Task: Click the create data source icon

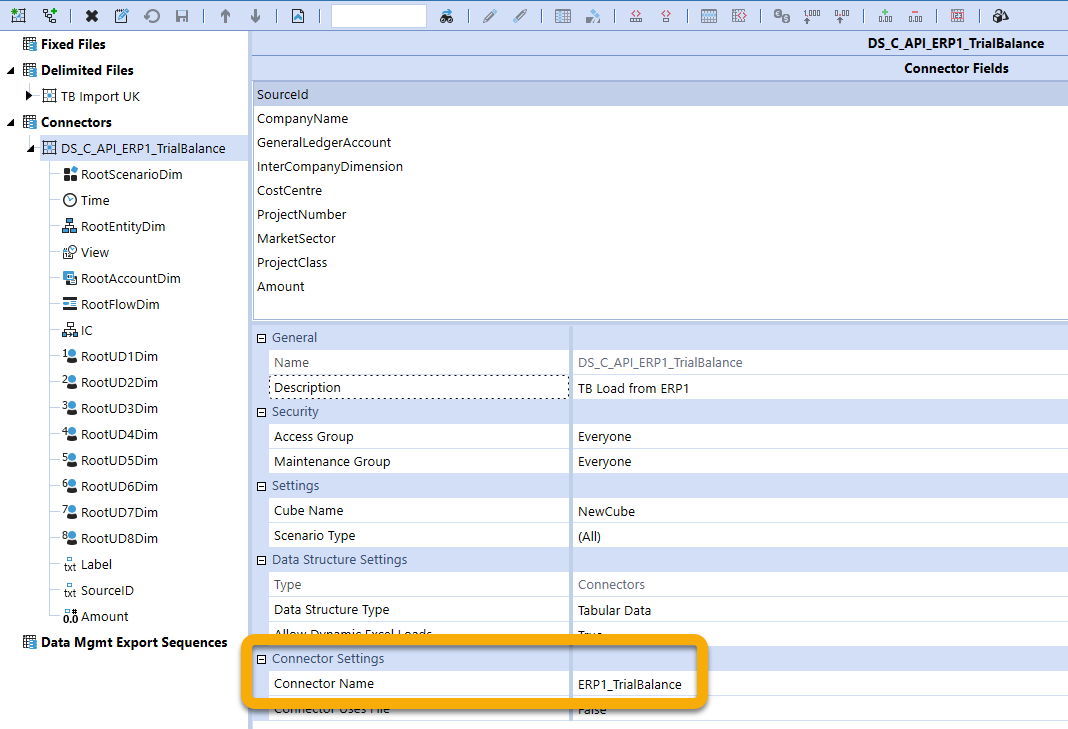Action: [x=18, y=16]
